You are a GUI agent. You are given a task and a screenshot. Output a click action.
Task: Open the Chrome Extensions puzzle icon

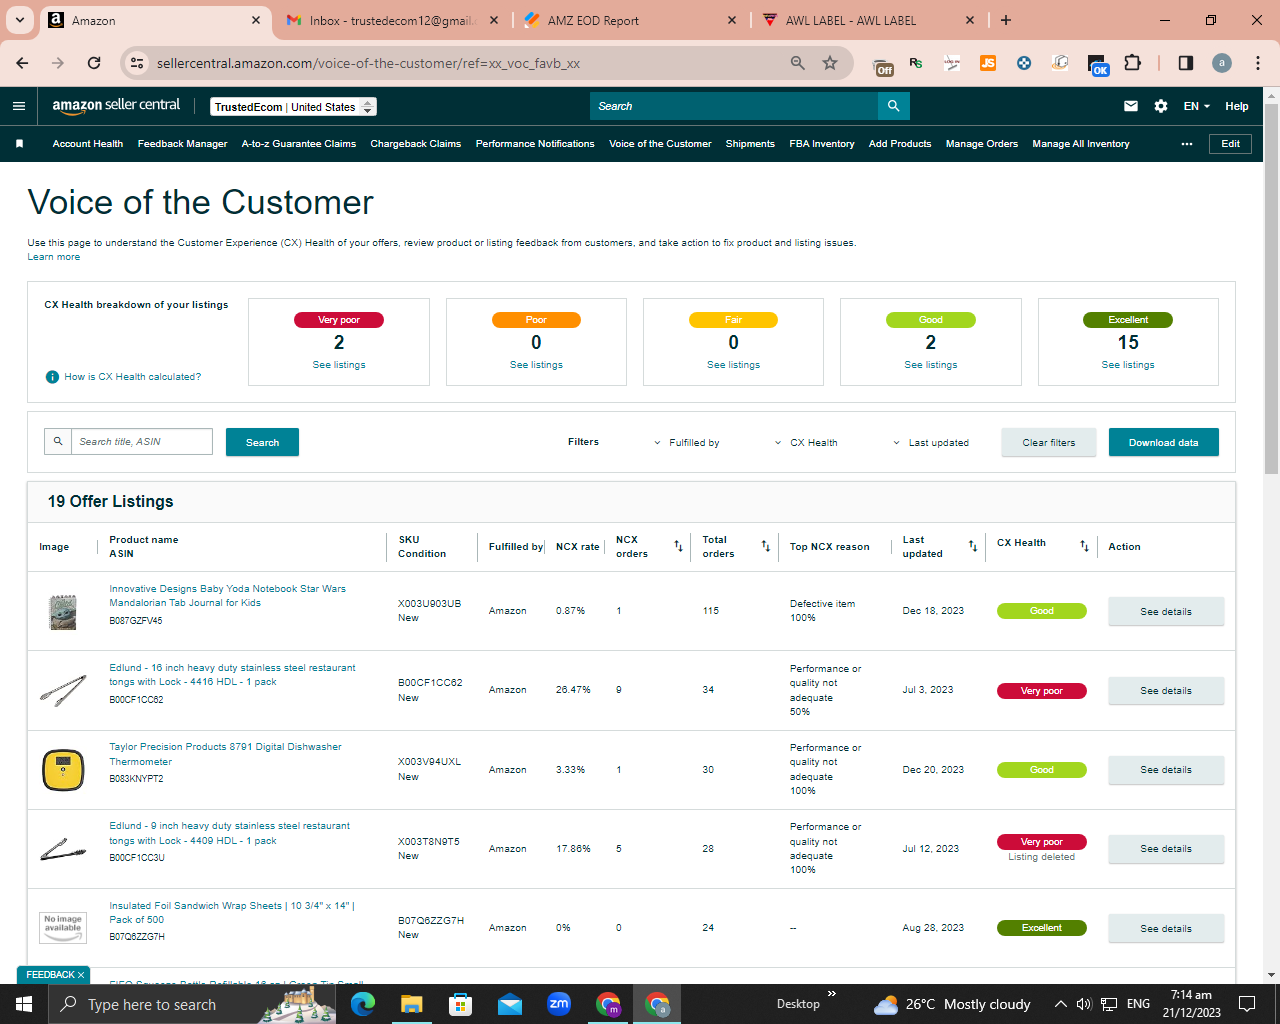point(1132,63)
